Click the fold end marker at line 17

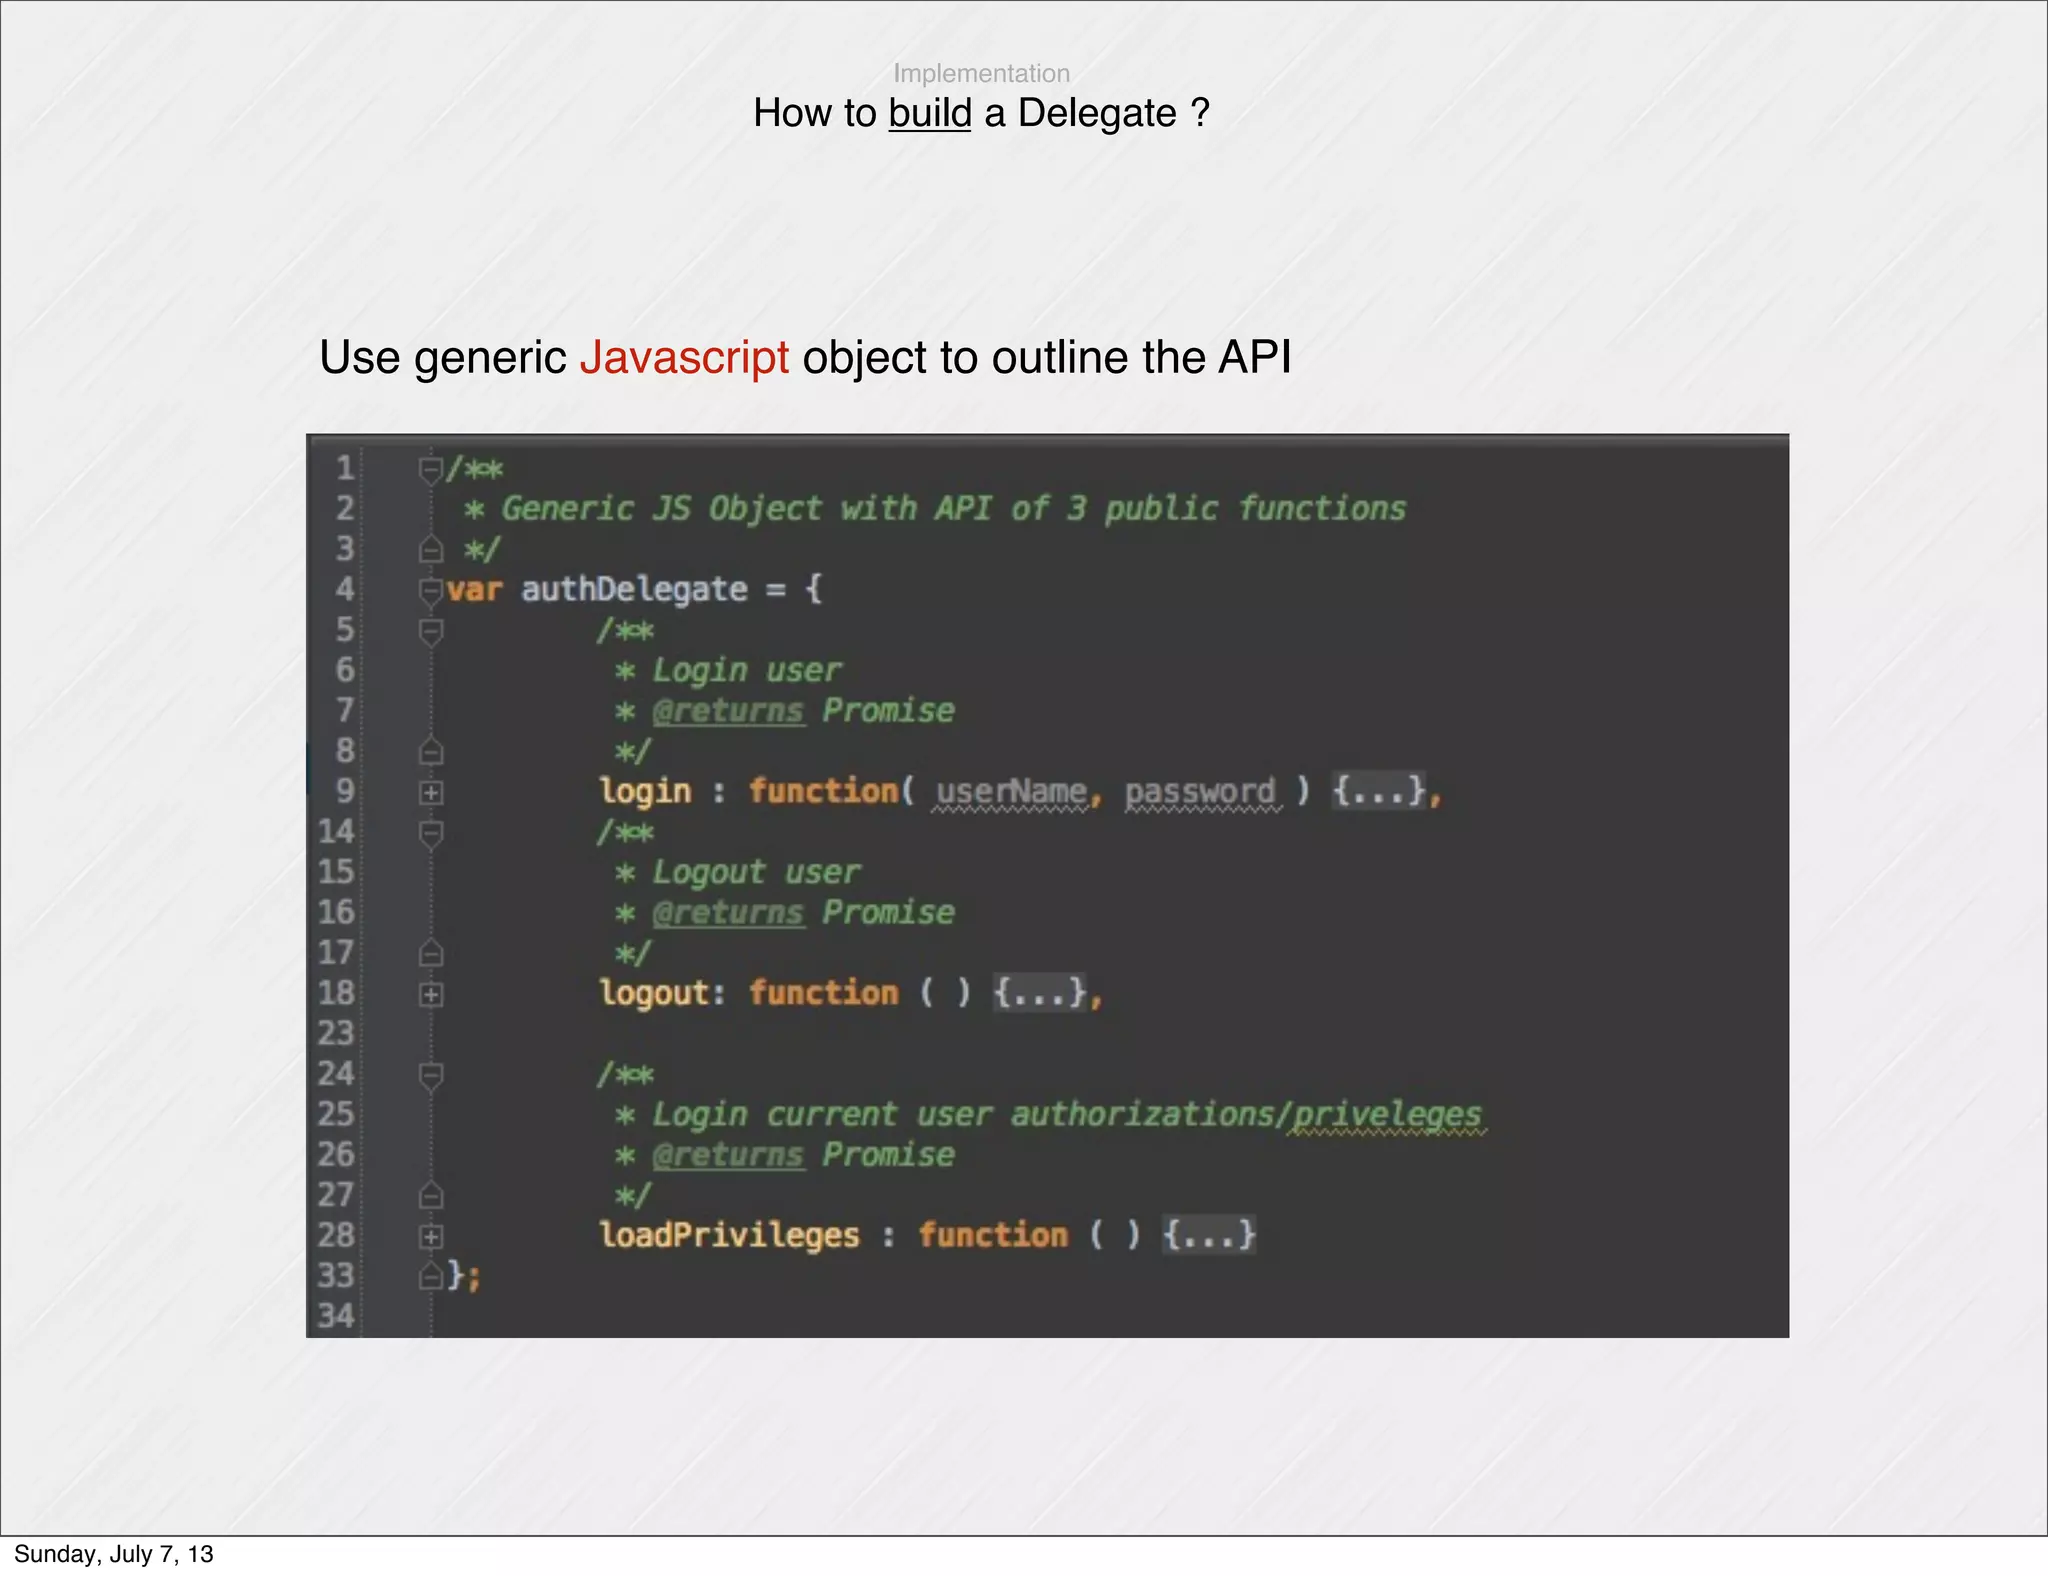430,953
